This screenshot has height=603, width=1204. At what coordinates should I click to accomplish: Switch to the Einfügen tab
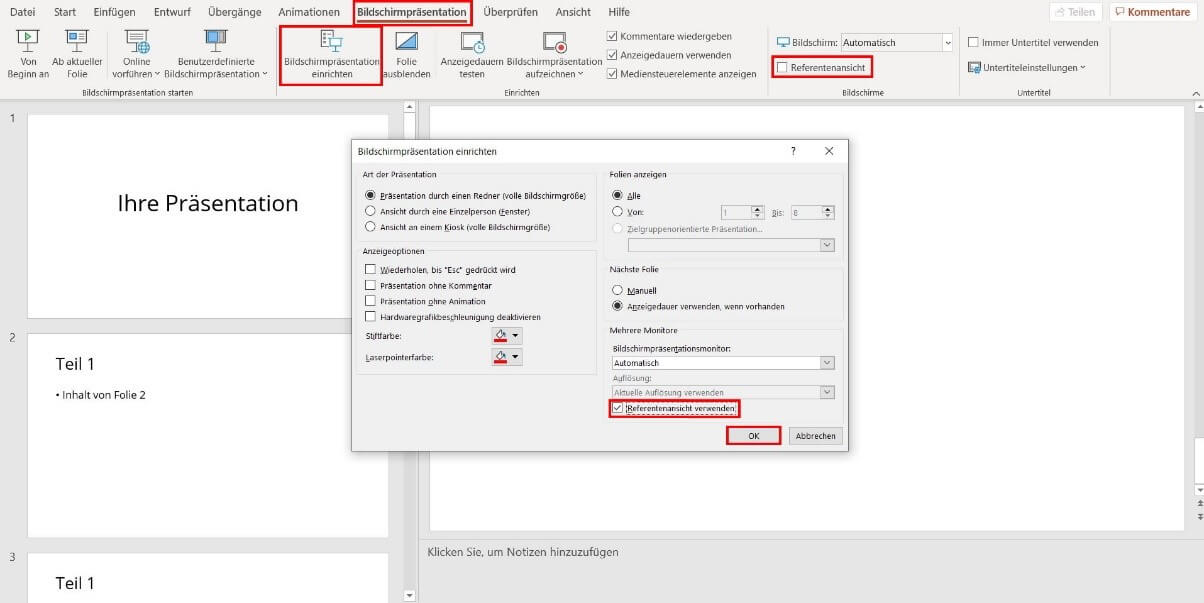[114, 12]
